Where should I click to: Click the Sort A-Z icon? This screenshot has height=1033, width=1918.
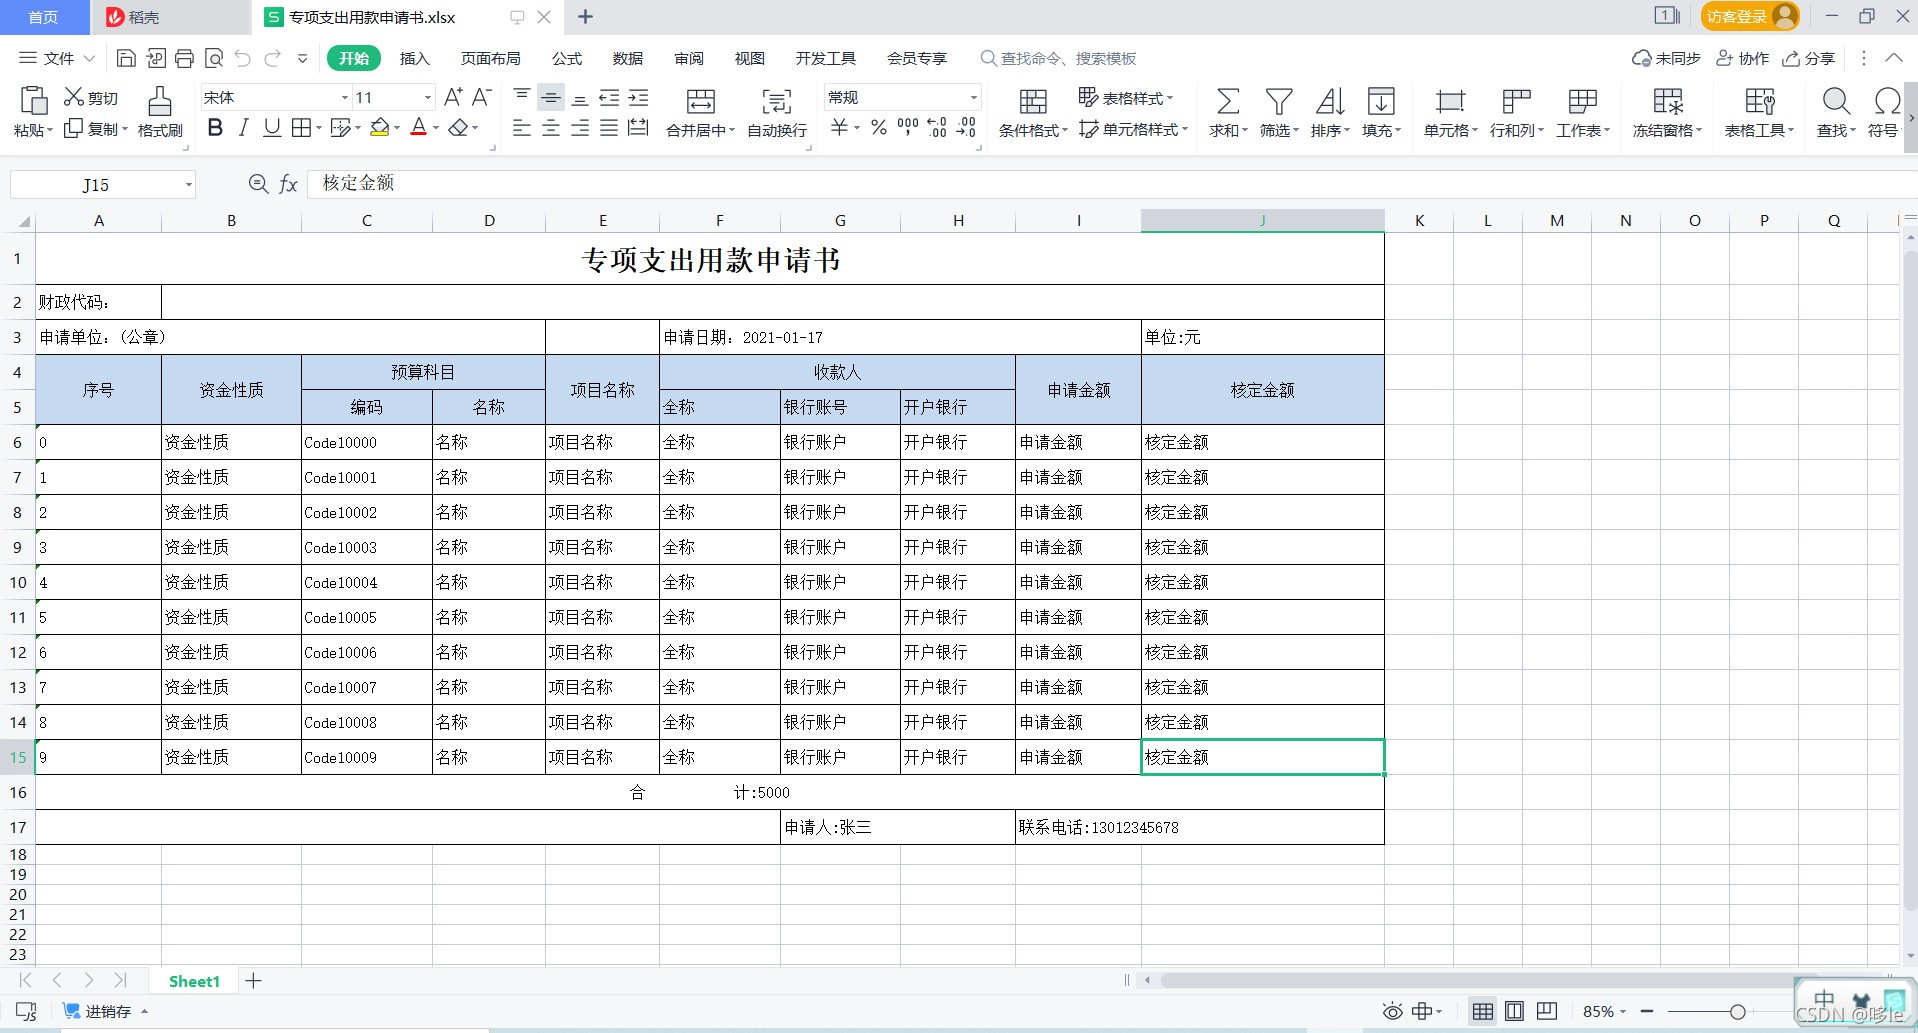(x=1330, y=101)
